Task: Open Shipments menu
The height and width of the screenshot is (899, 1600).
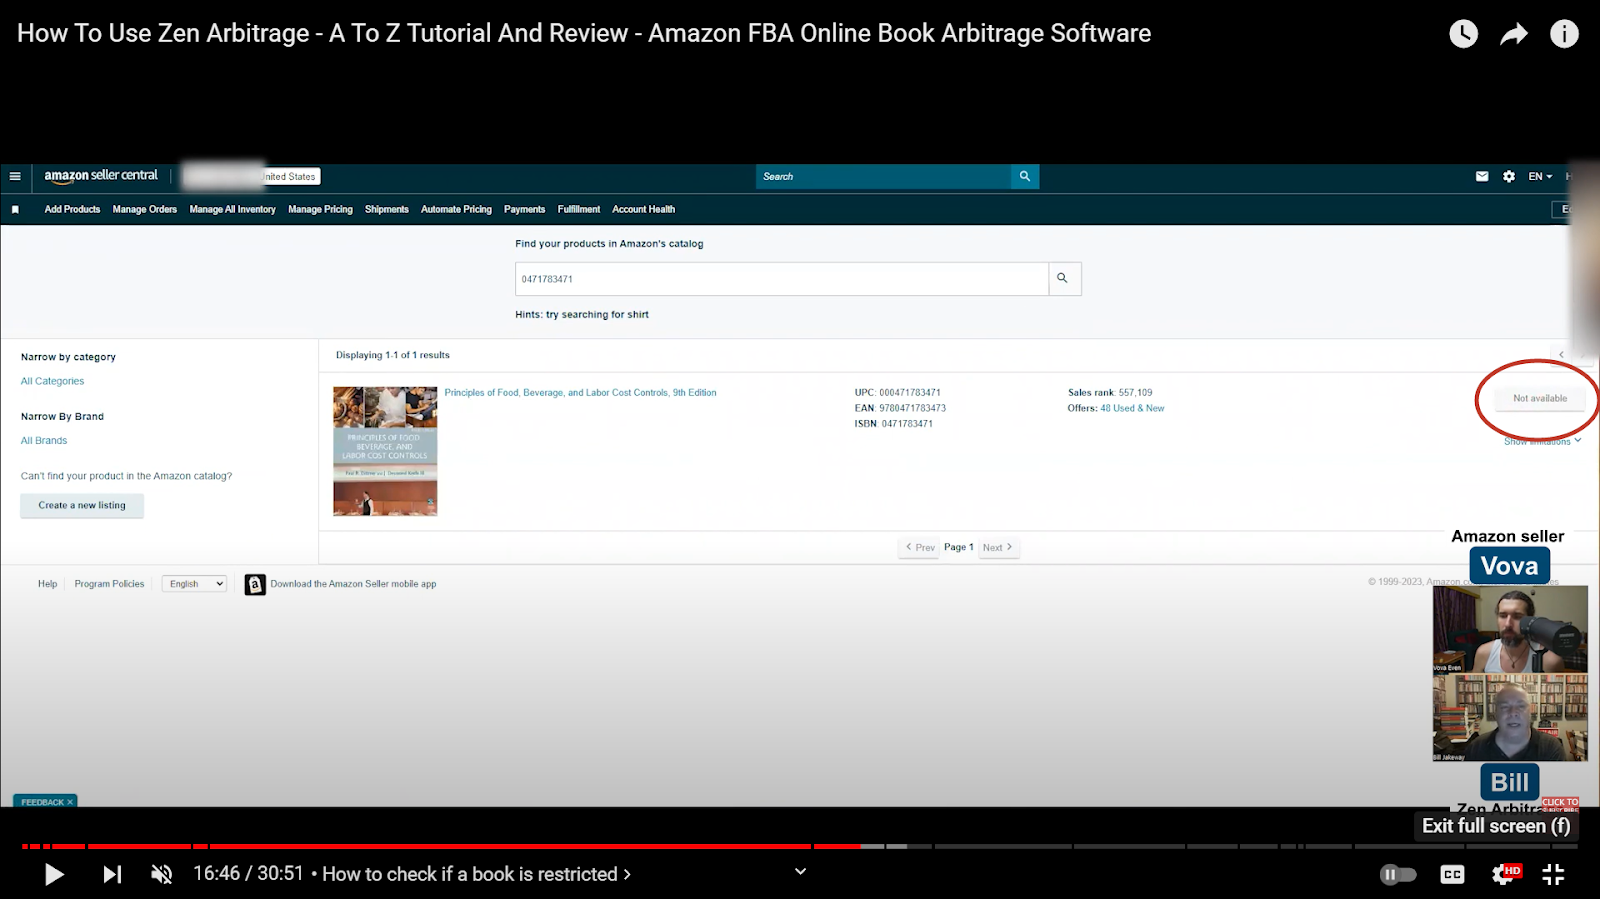Action: tap(387, 209)
